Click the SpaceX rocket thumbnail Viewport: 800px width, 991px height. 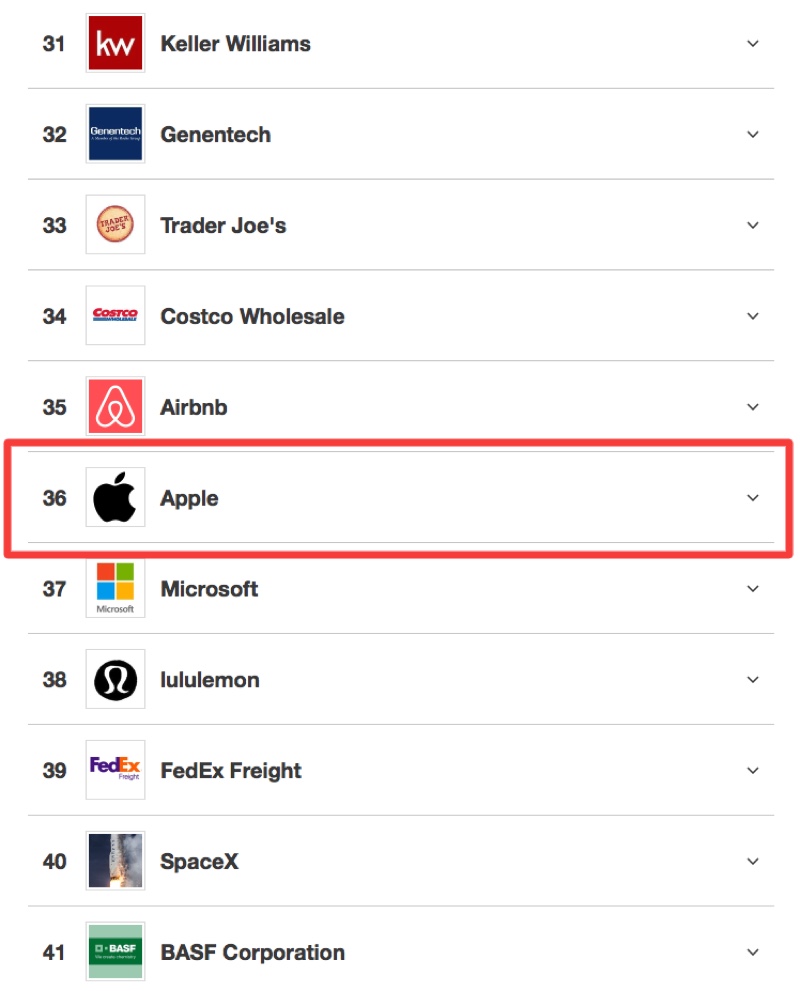pyautogui.click(x=115, y=861)
